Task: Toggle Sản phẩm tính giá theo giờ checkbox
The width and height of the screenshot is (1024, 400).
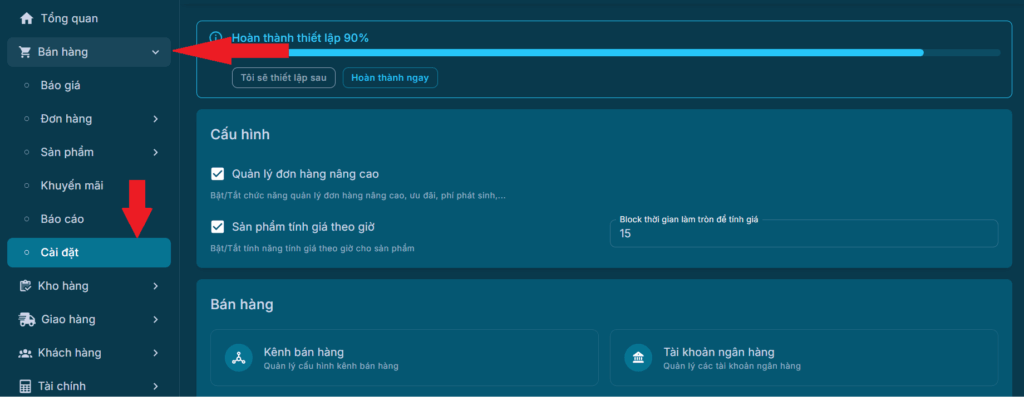Action: [218, 227]
